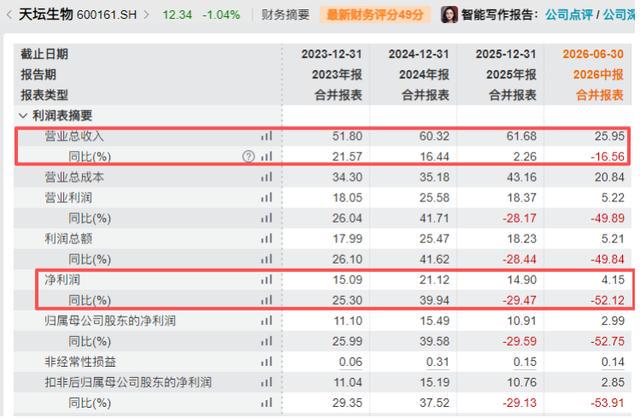
Task: Go back with the left arrow before 天坛生物
Action: pyautogui.click(x=9, y=15)
